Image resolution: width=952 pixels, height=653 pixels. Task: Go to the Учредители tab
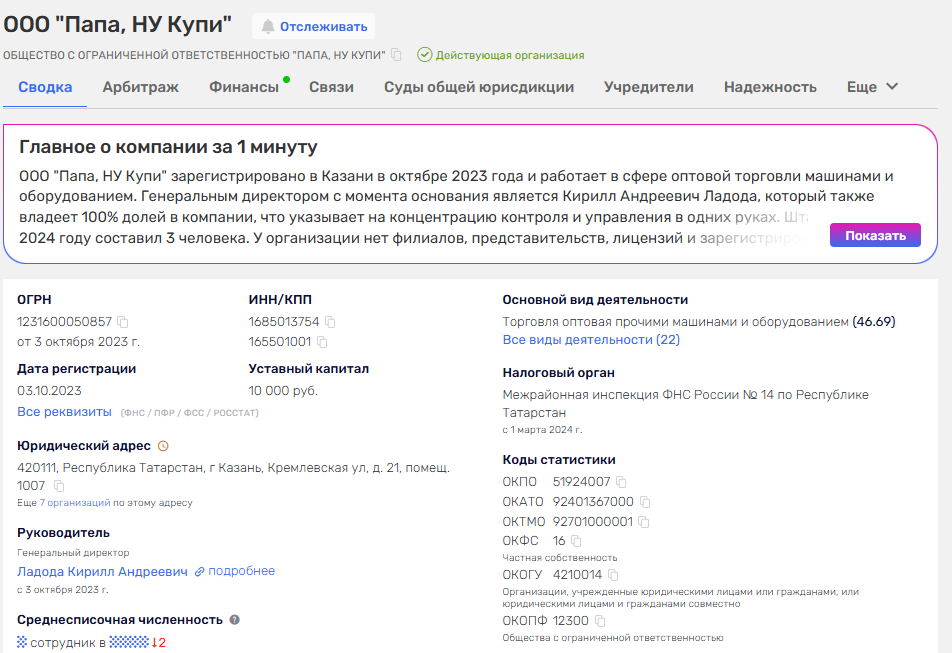click(648, 87)
